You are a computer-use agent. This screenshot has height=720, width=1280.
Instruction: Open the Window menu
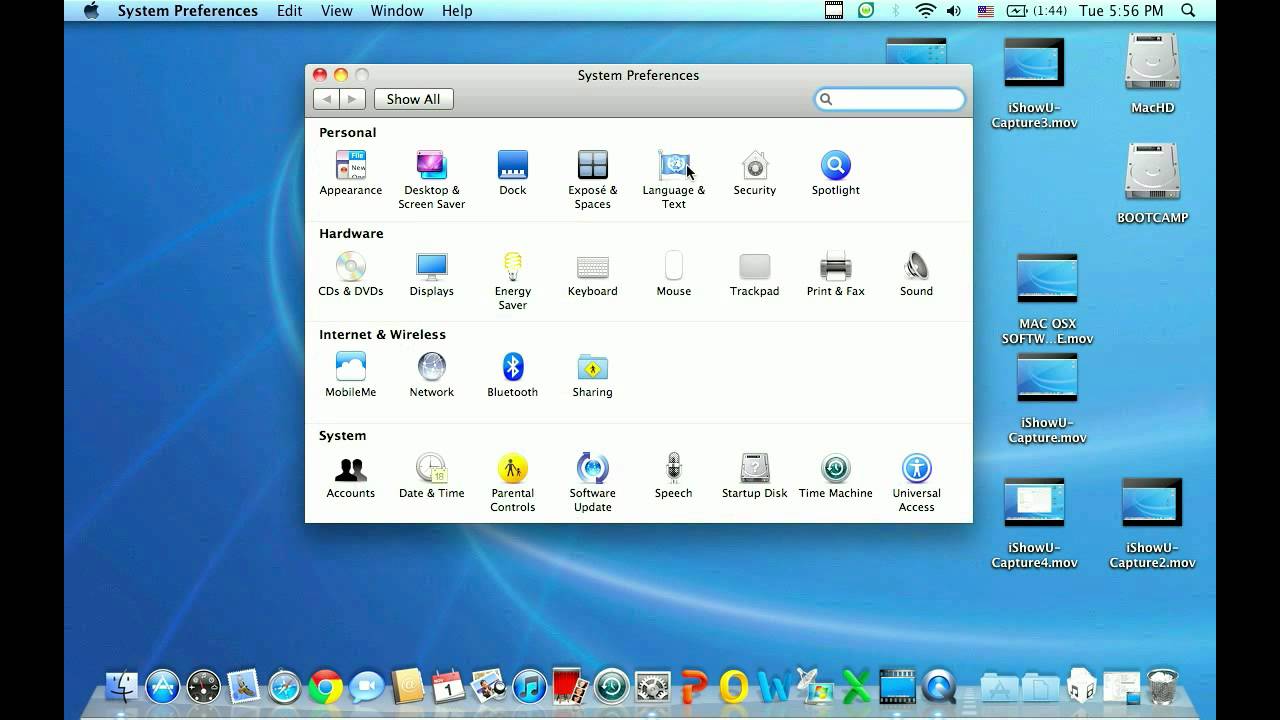point(396,11)
